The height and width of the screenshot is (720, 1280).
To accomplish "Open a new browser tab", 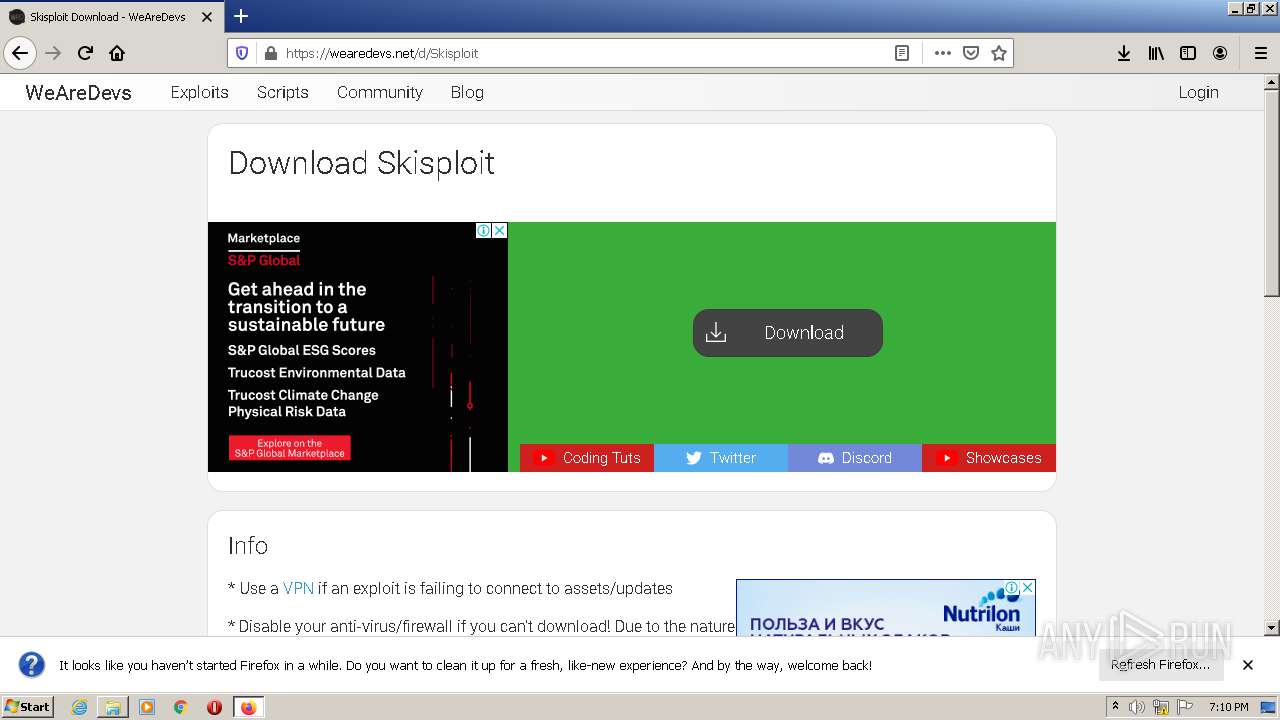I will click(x=241, y=16).
